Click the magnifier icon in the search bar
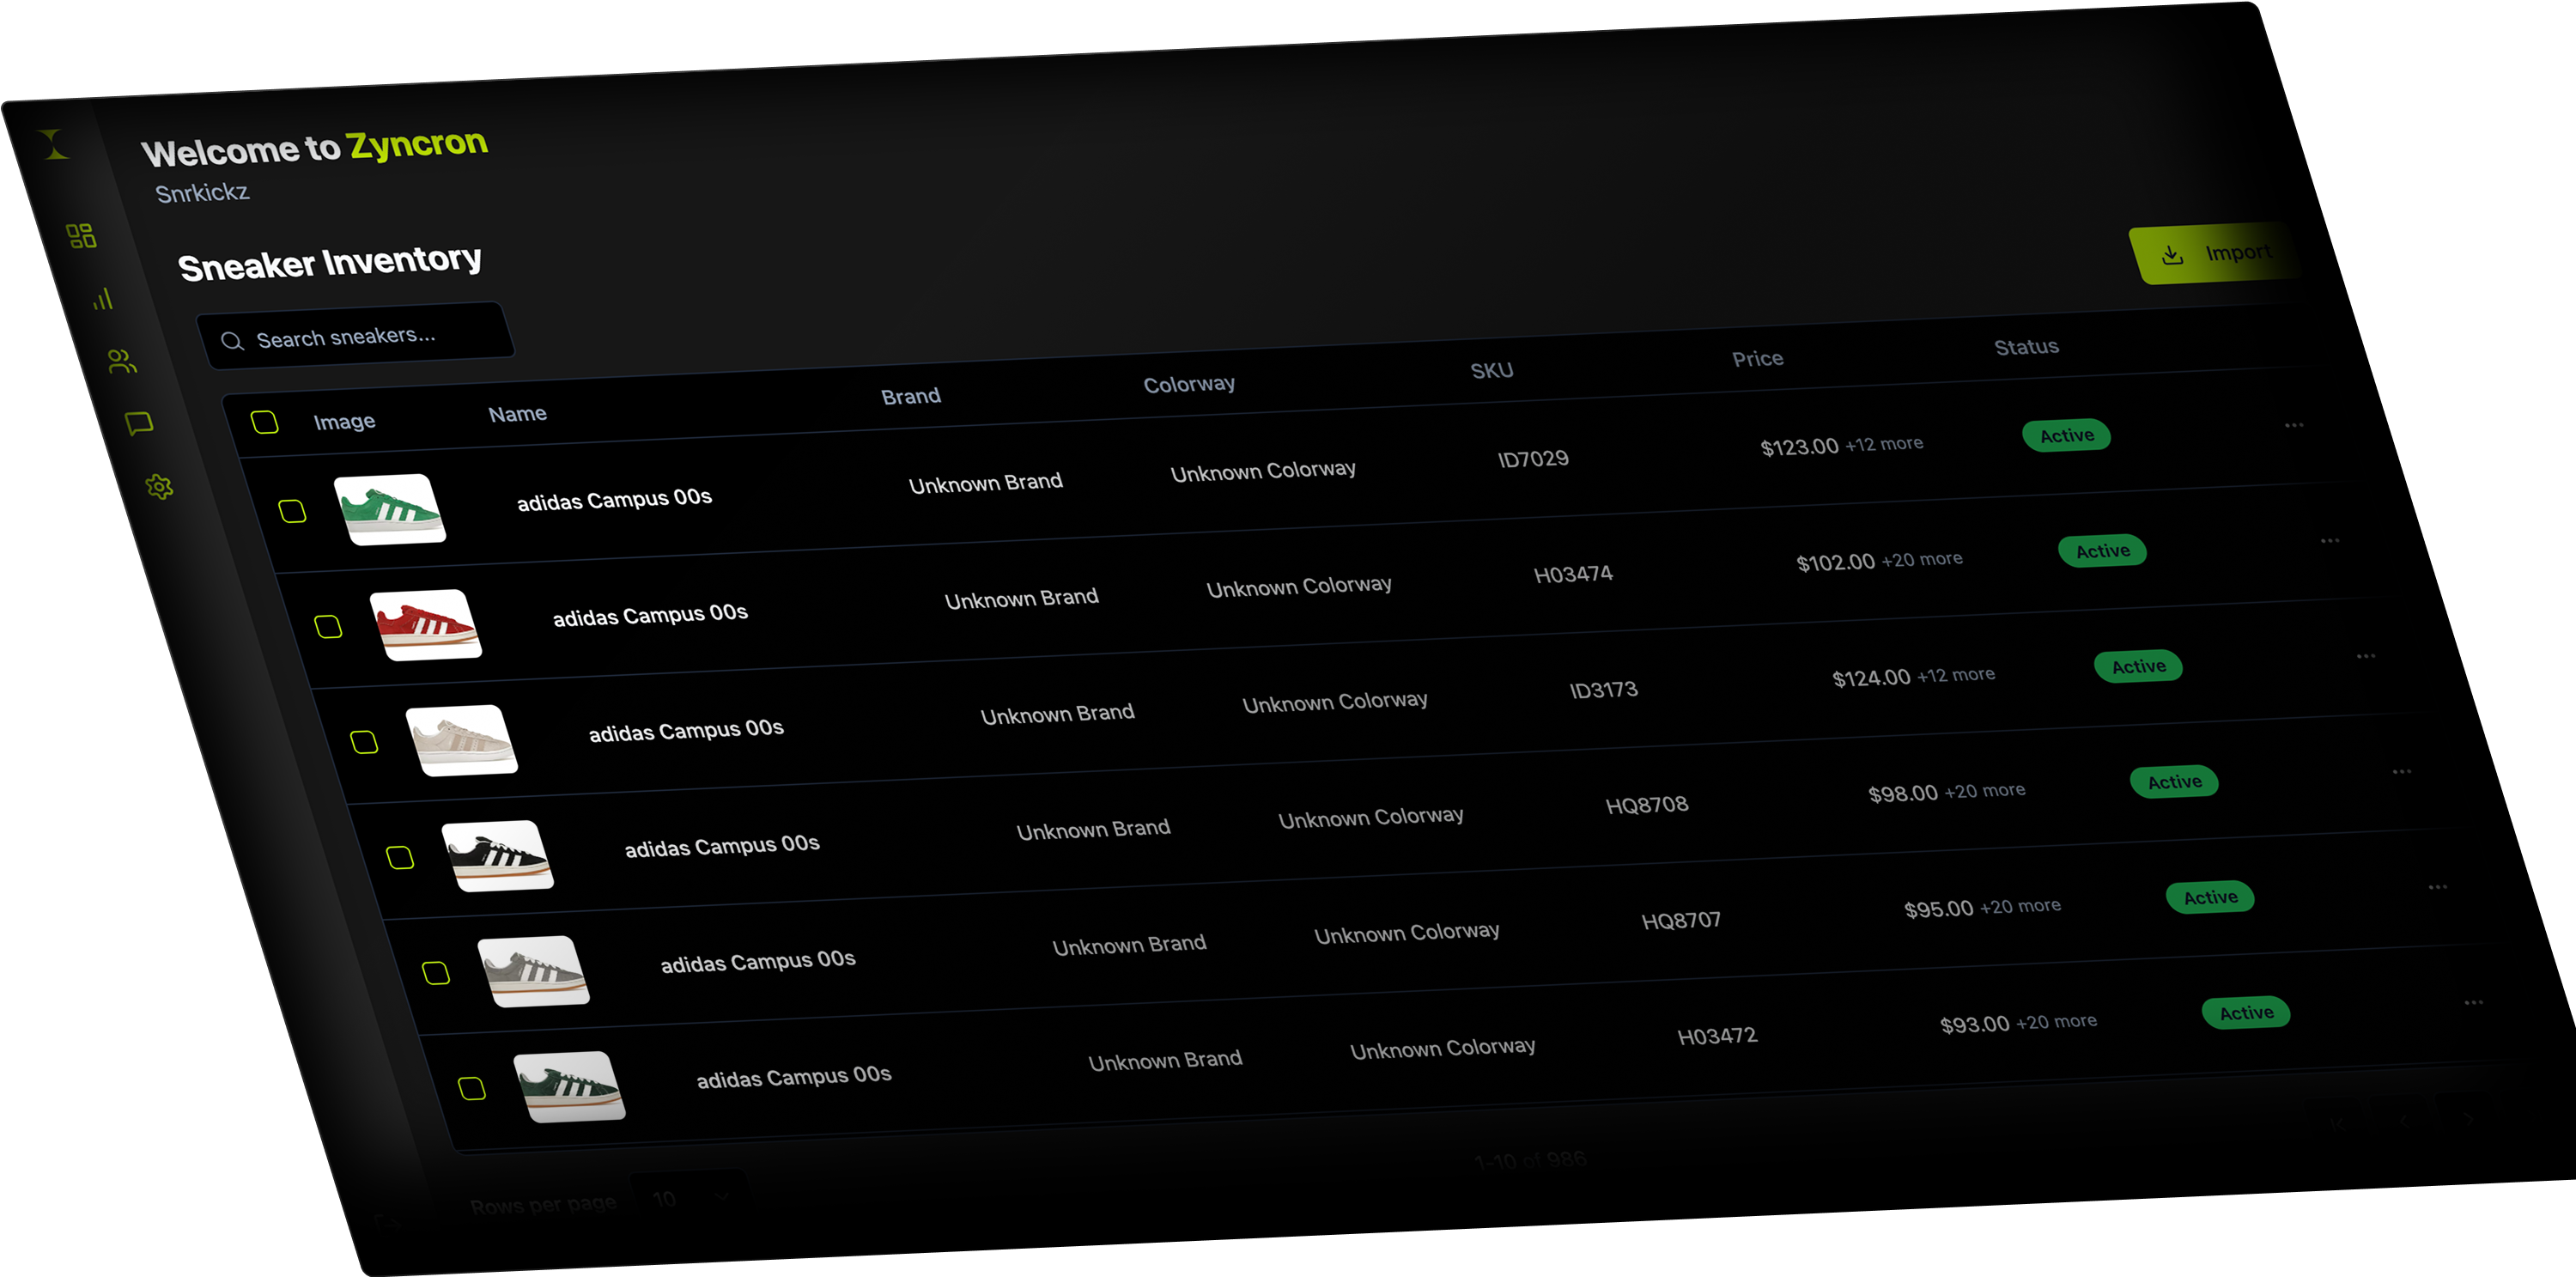The image size is (2576, 1277). click(232, 340)
